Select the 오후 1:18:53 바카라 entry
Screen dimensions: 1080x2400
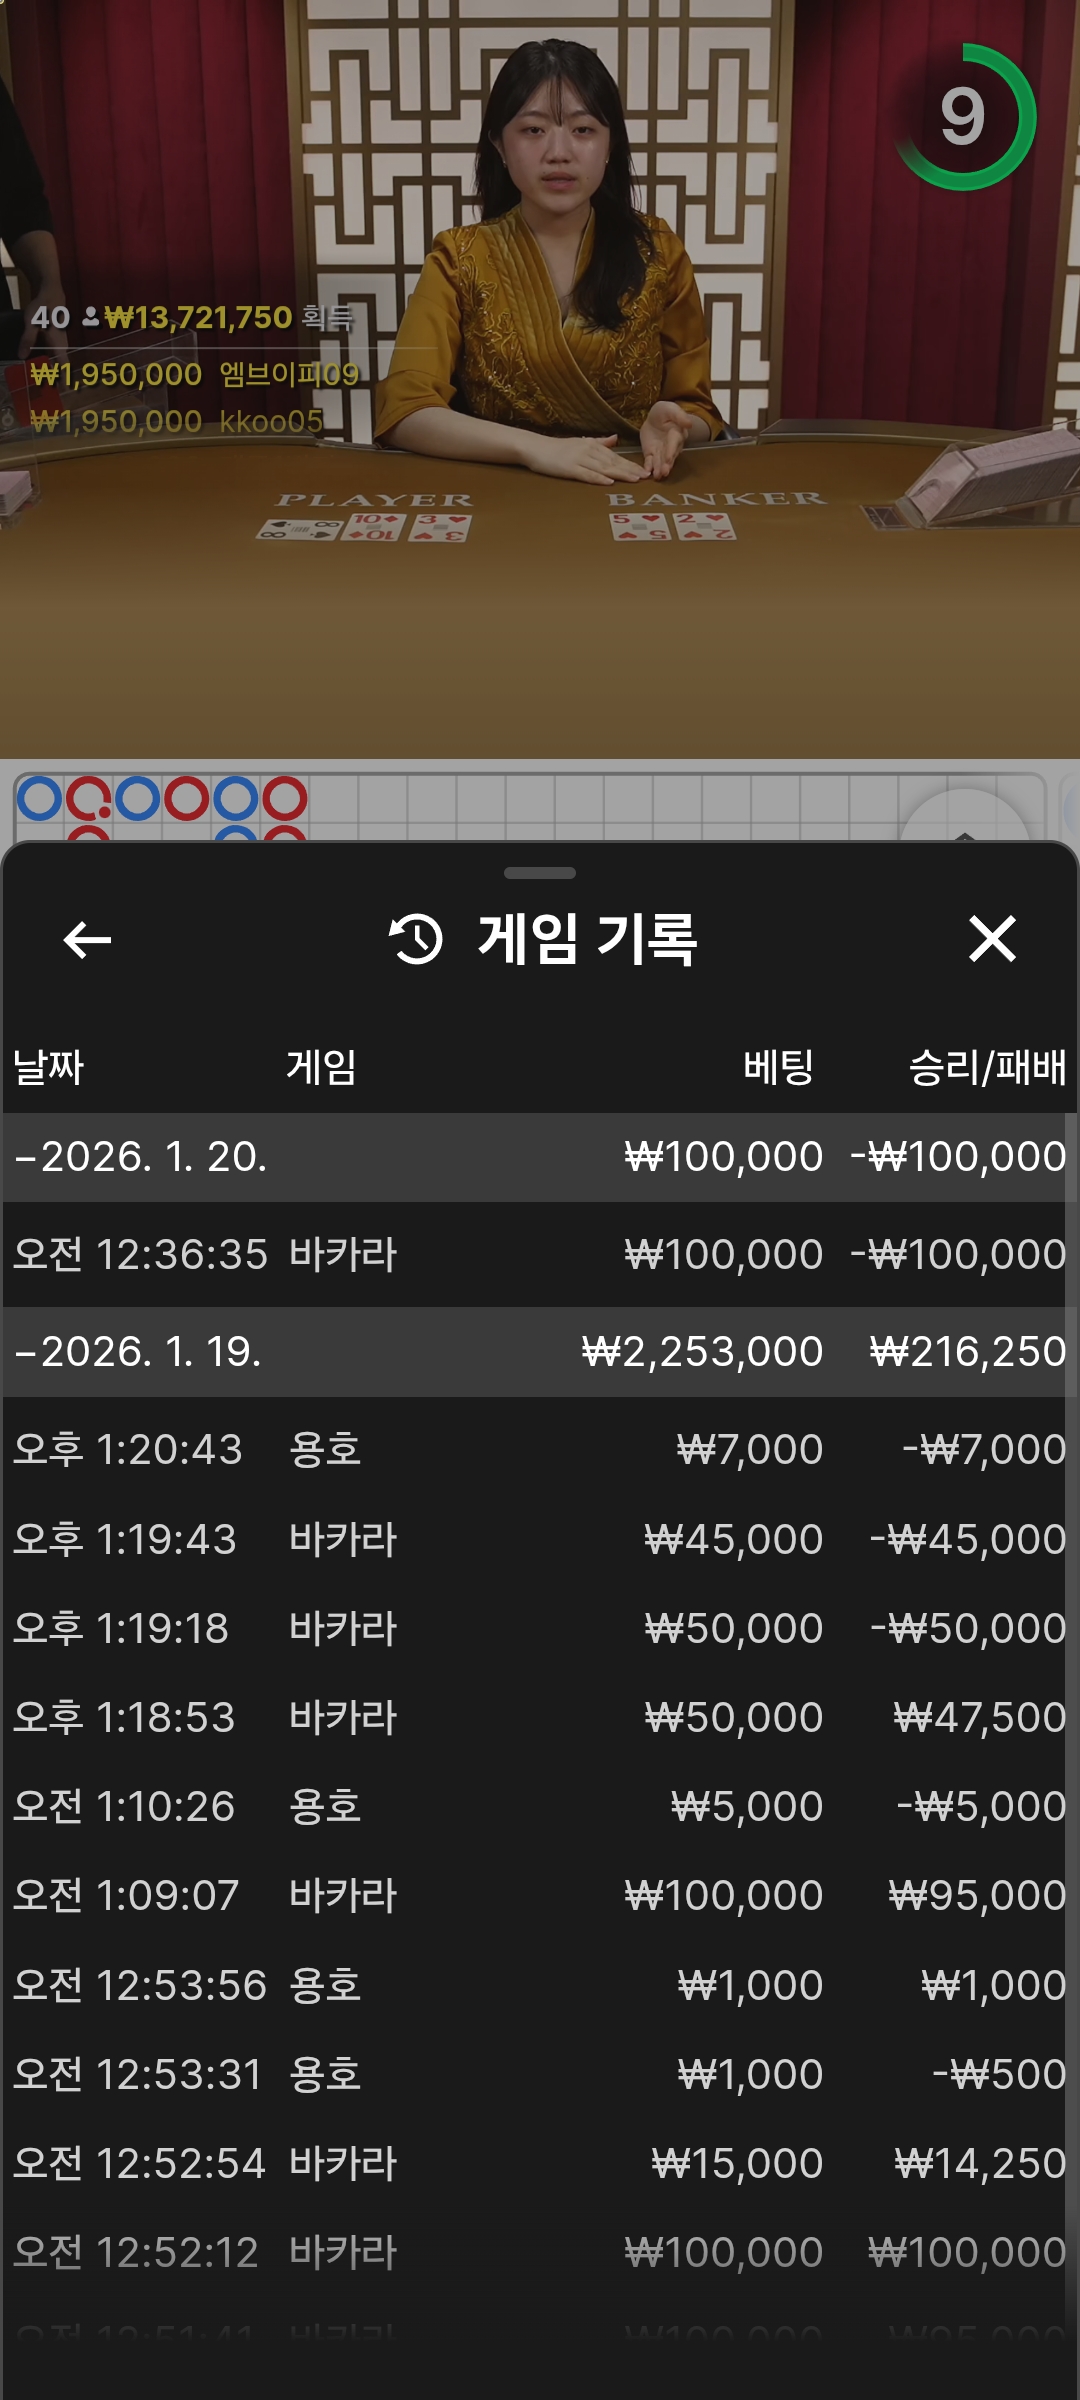tap(540, 1717)
